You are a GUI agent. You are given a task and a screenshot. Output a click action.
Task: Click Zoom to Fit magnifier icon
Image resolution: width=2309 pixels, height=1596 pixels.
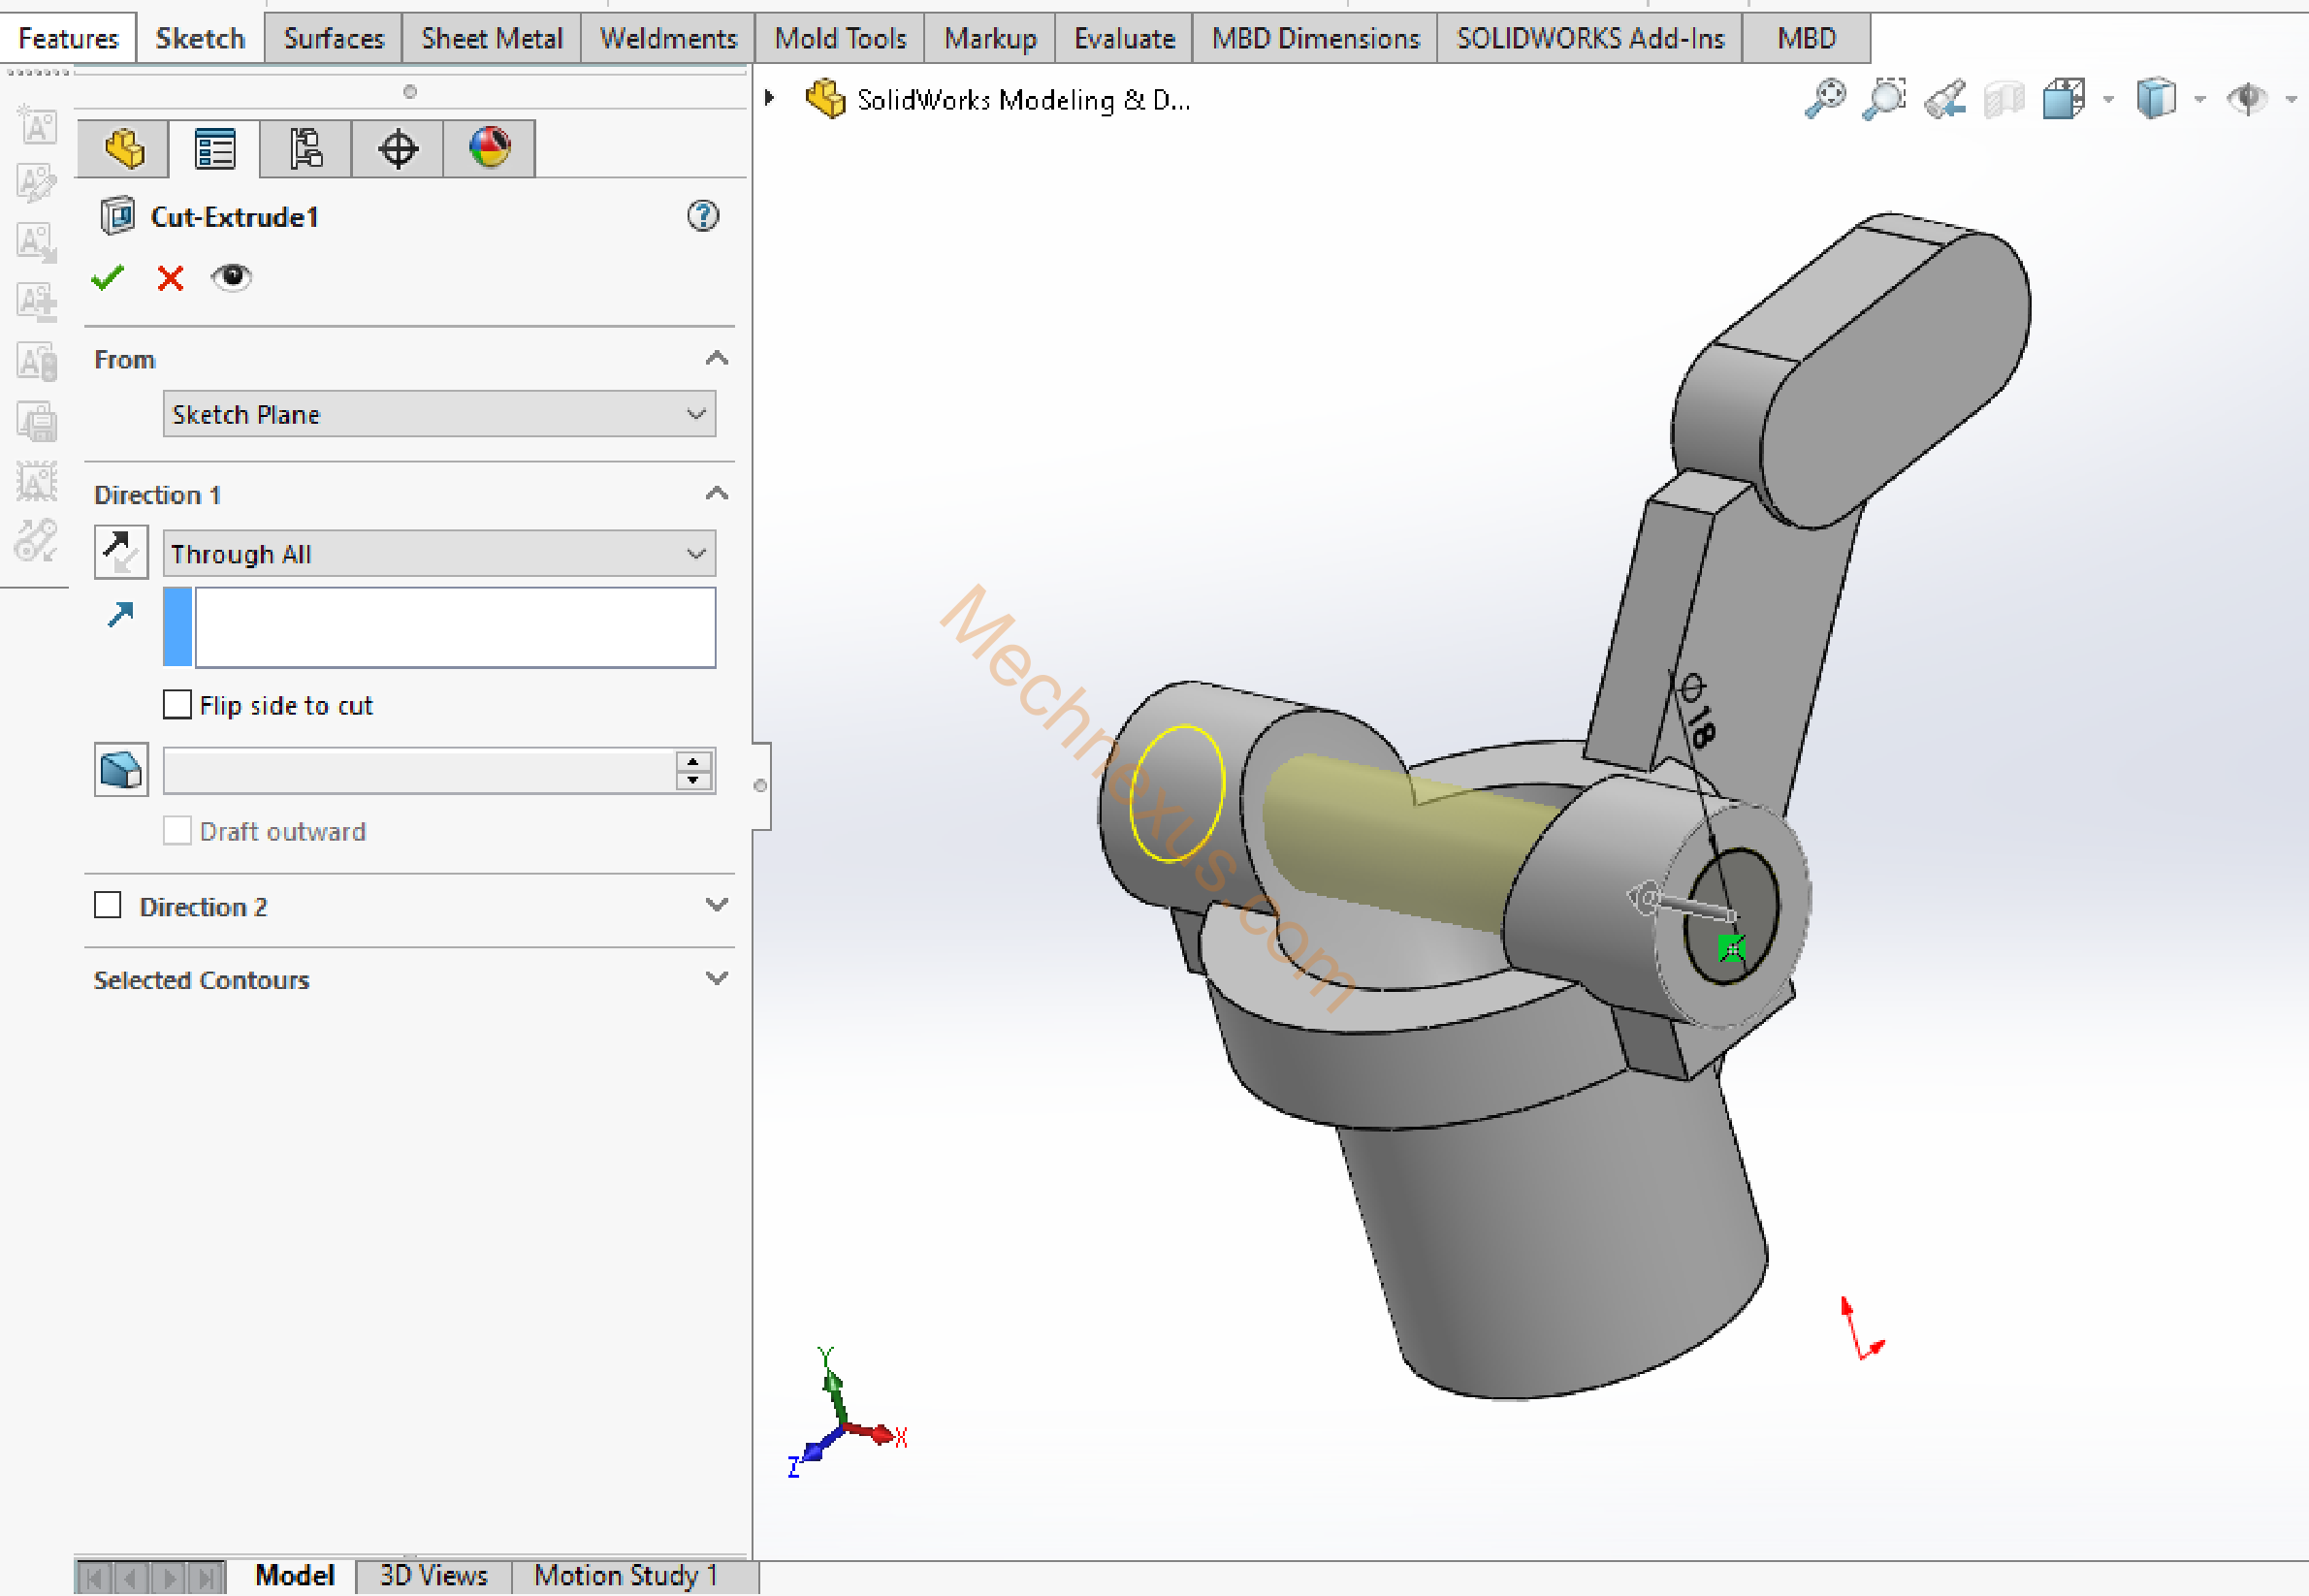coord(1824,99)
